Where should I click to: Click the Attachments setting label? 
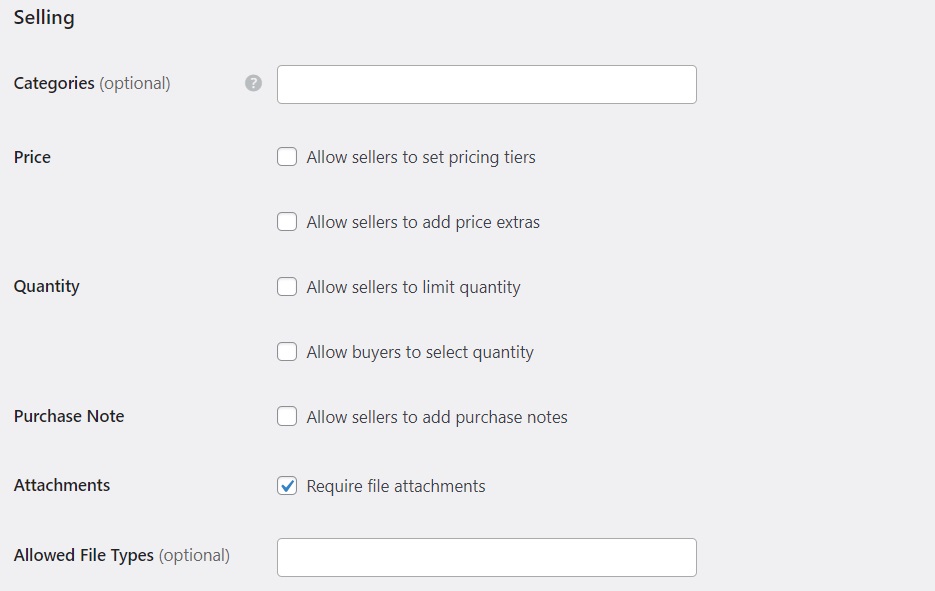point(62,485)
